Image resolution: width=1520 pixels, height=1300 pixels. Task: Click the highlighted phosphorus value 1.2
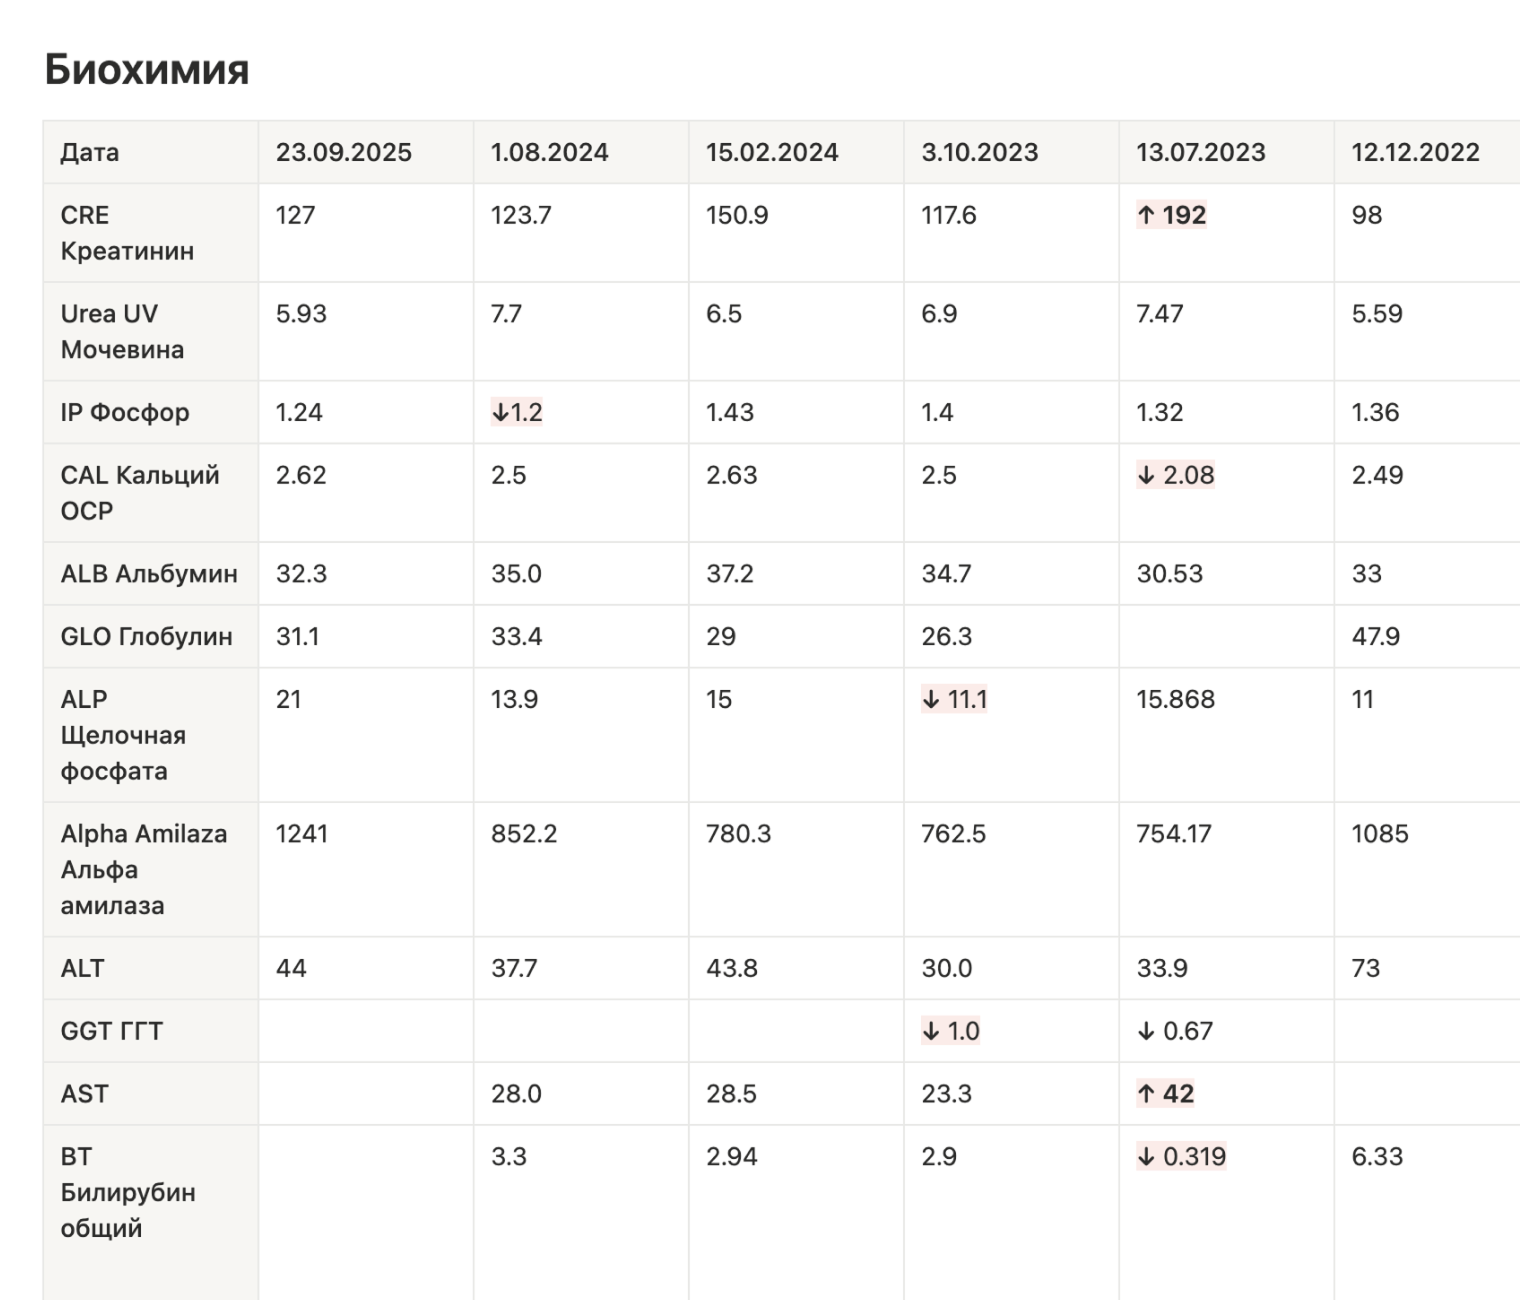click(517, 412)
